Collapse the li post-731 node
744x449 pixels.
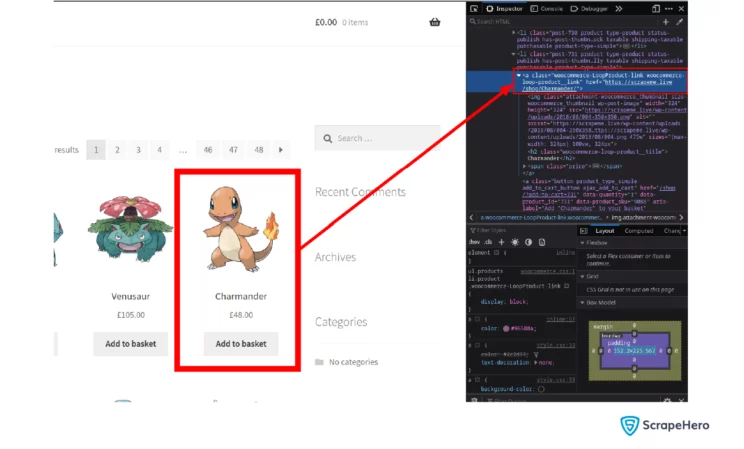(514, 54)
